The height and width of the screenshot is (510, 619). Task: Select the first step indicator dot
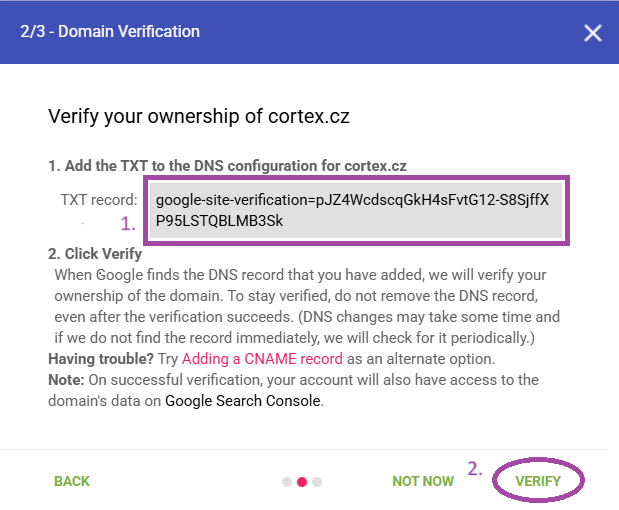pos(287,481)
